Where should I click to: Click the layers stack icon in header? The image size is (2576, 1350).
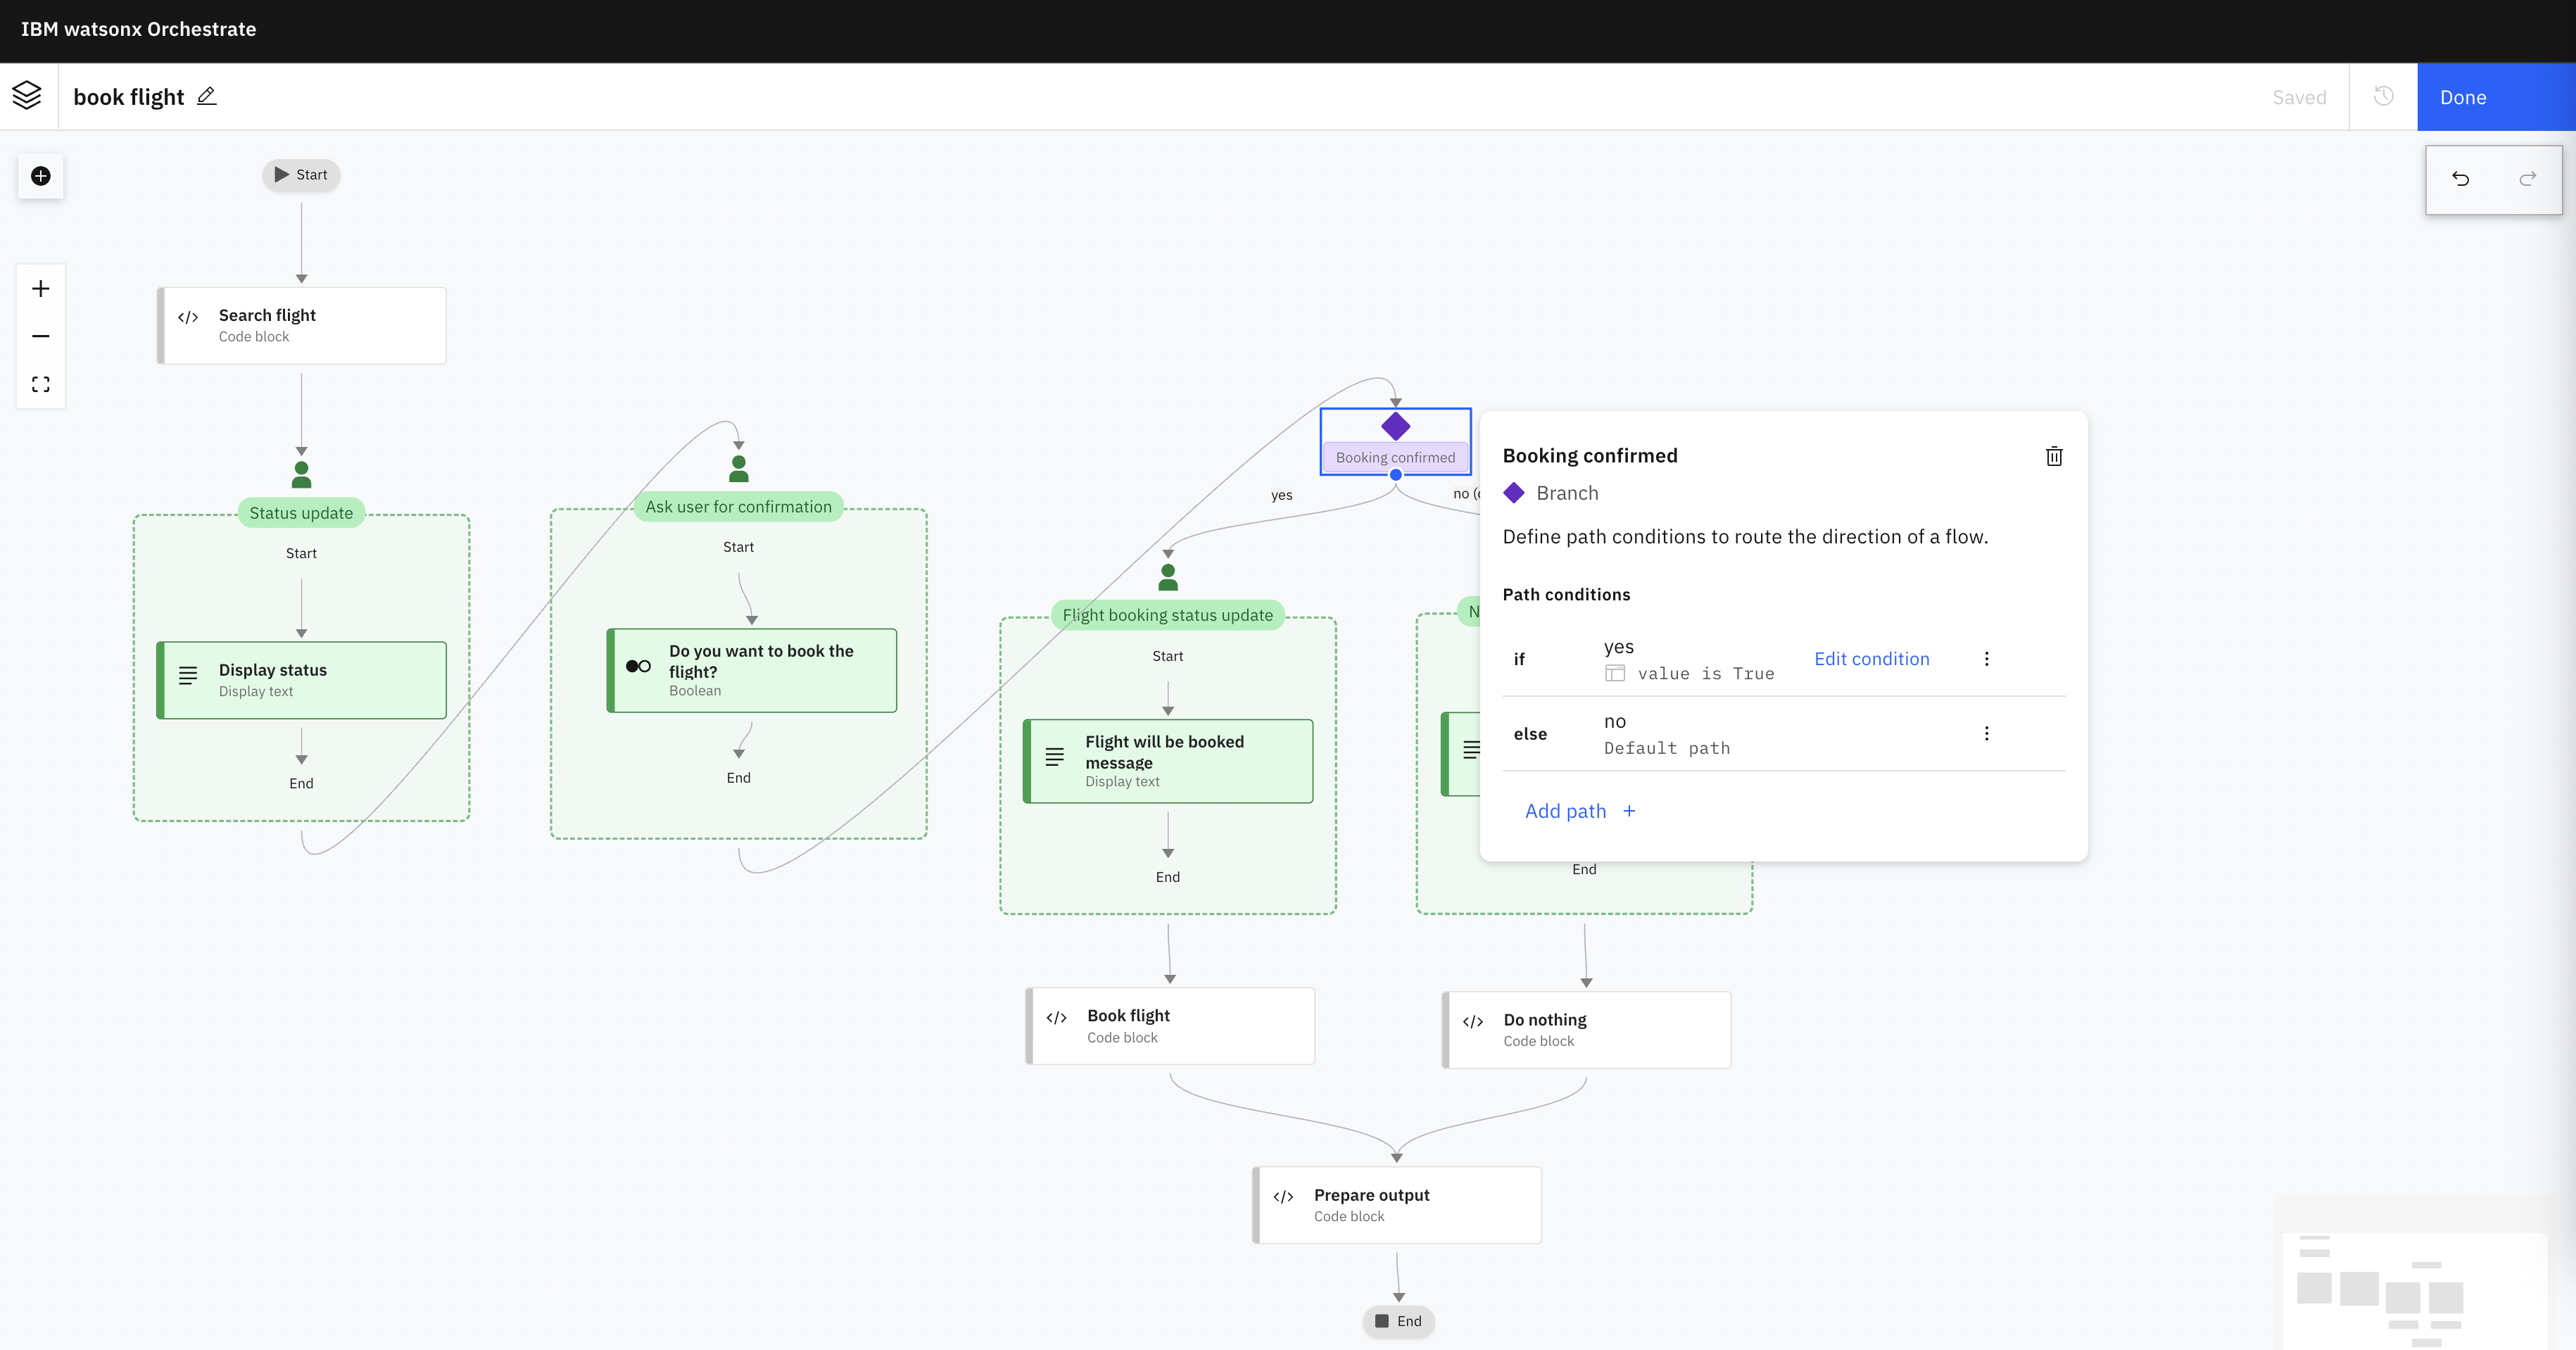[x=27, y=96]
